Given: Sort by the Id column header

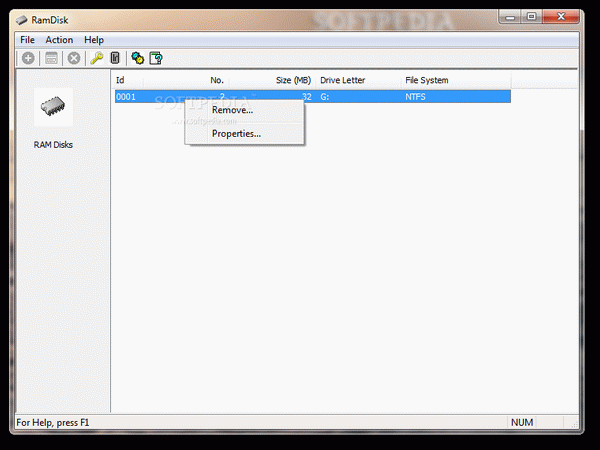Looking at the screenshot, I should click(128, 80).
